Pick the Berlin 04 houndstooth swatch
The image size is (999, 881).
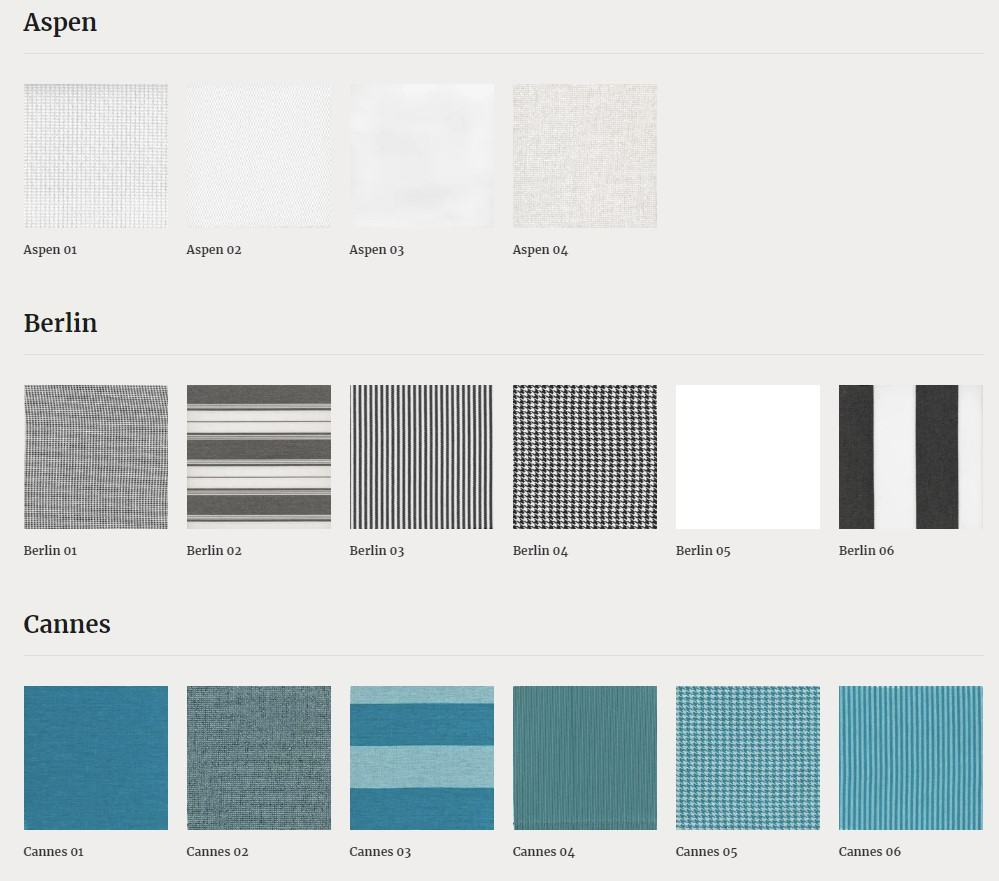(x=585, y=457)
